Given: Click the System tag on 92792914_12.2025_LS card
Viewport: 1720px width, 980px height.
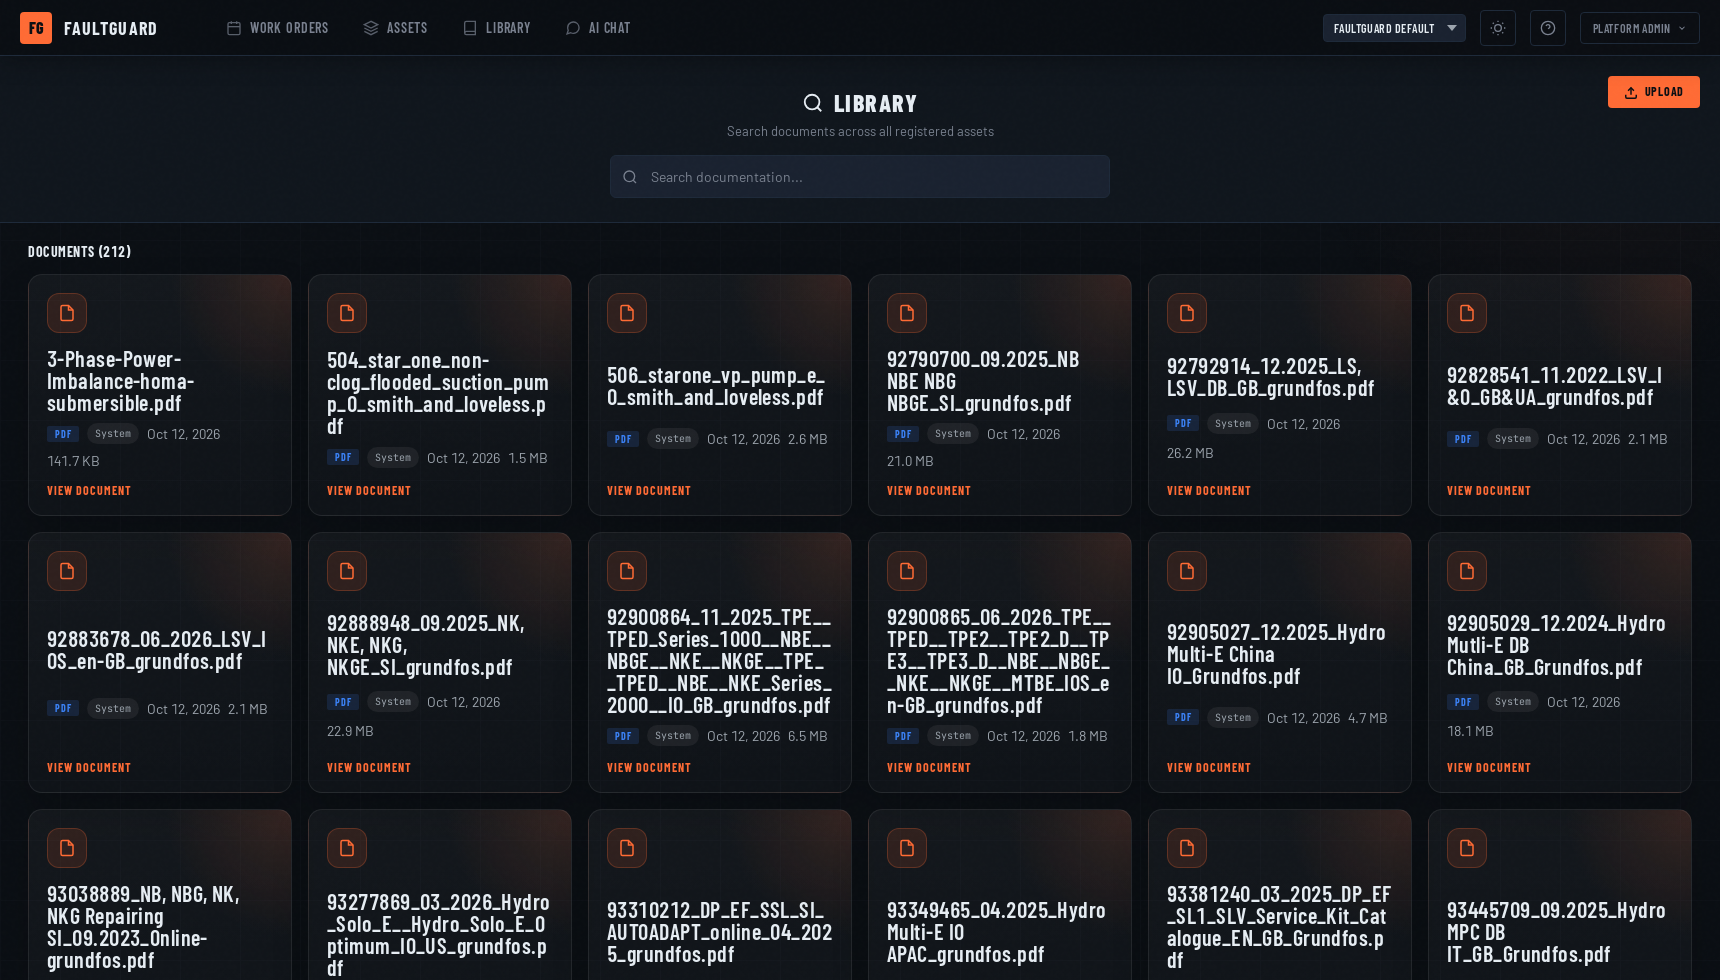Looking at the screenshot, I should (x=1233, y=424).
